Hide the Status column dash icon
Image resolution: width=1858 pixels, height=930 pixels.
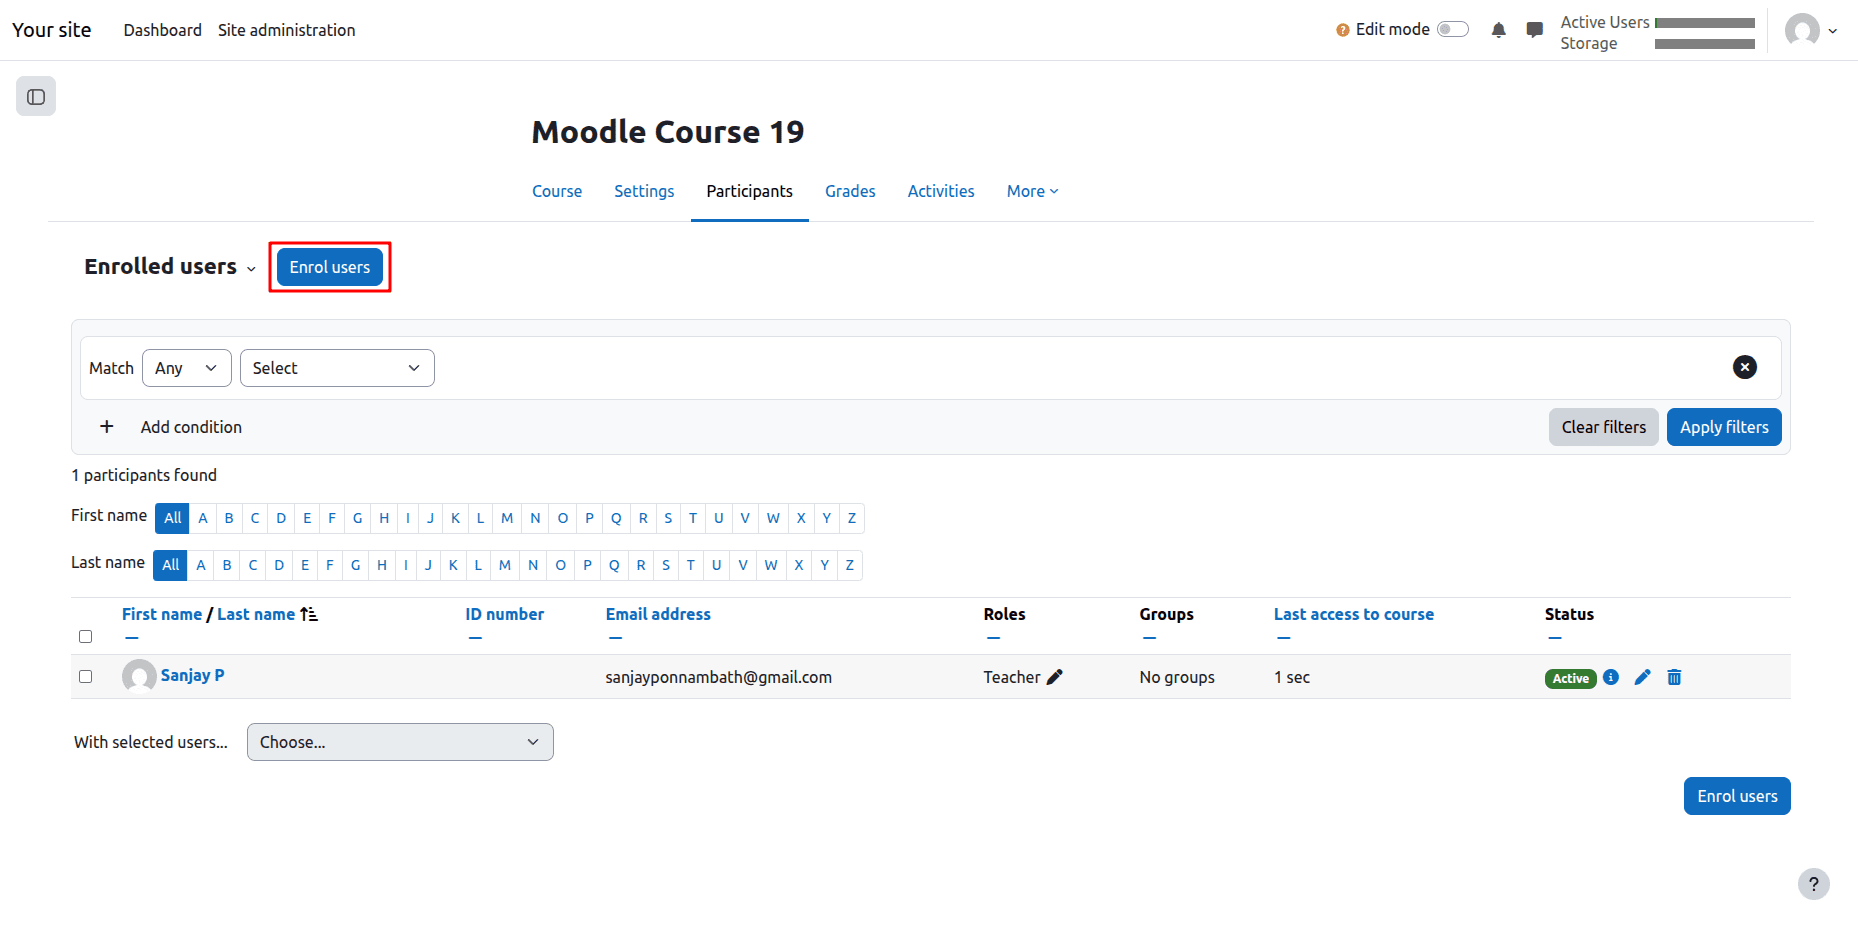click(x=1554, y=638)
